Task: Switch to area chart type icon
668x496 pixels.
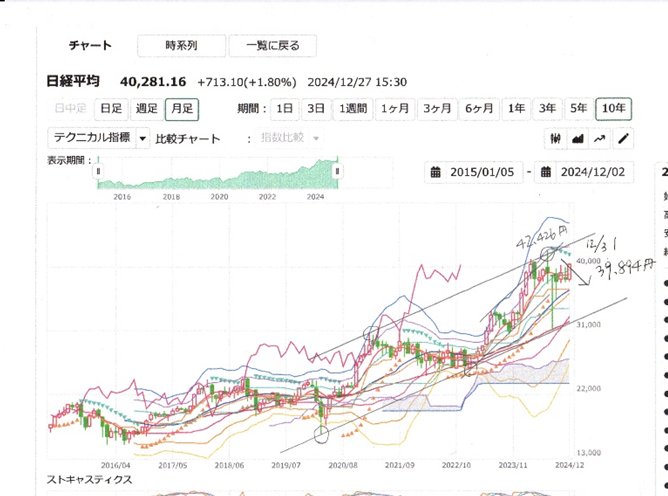Action: click(578, 138)
